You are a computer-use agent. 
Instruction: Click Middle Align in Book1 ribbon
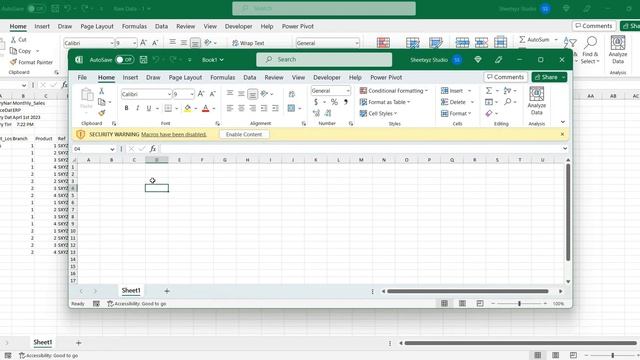tap(241, 93)
